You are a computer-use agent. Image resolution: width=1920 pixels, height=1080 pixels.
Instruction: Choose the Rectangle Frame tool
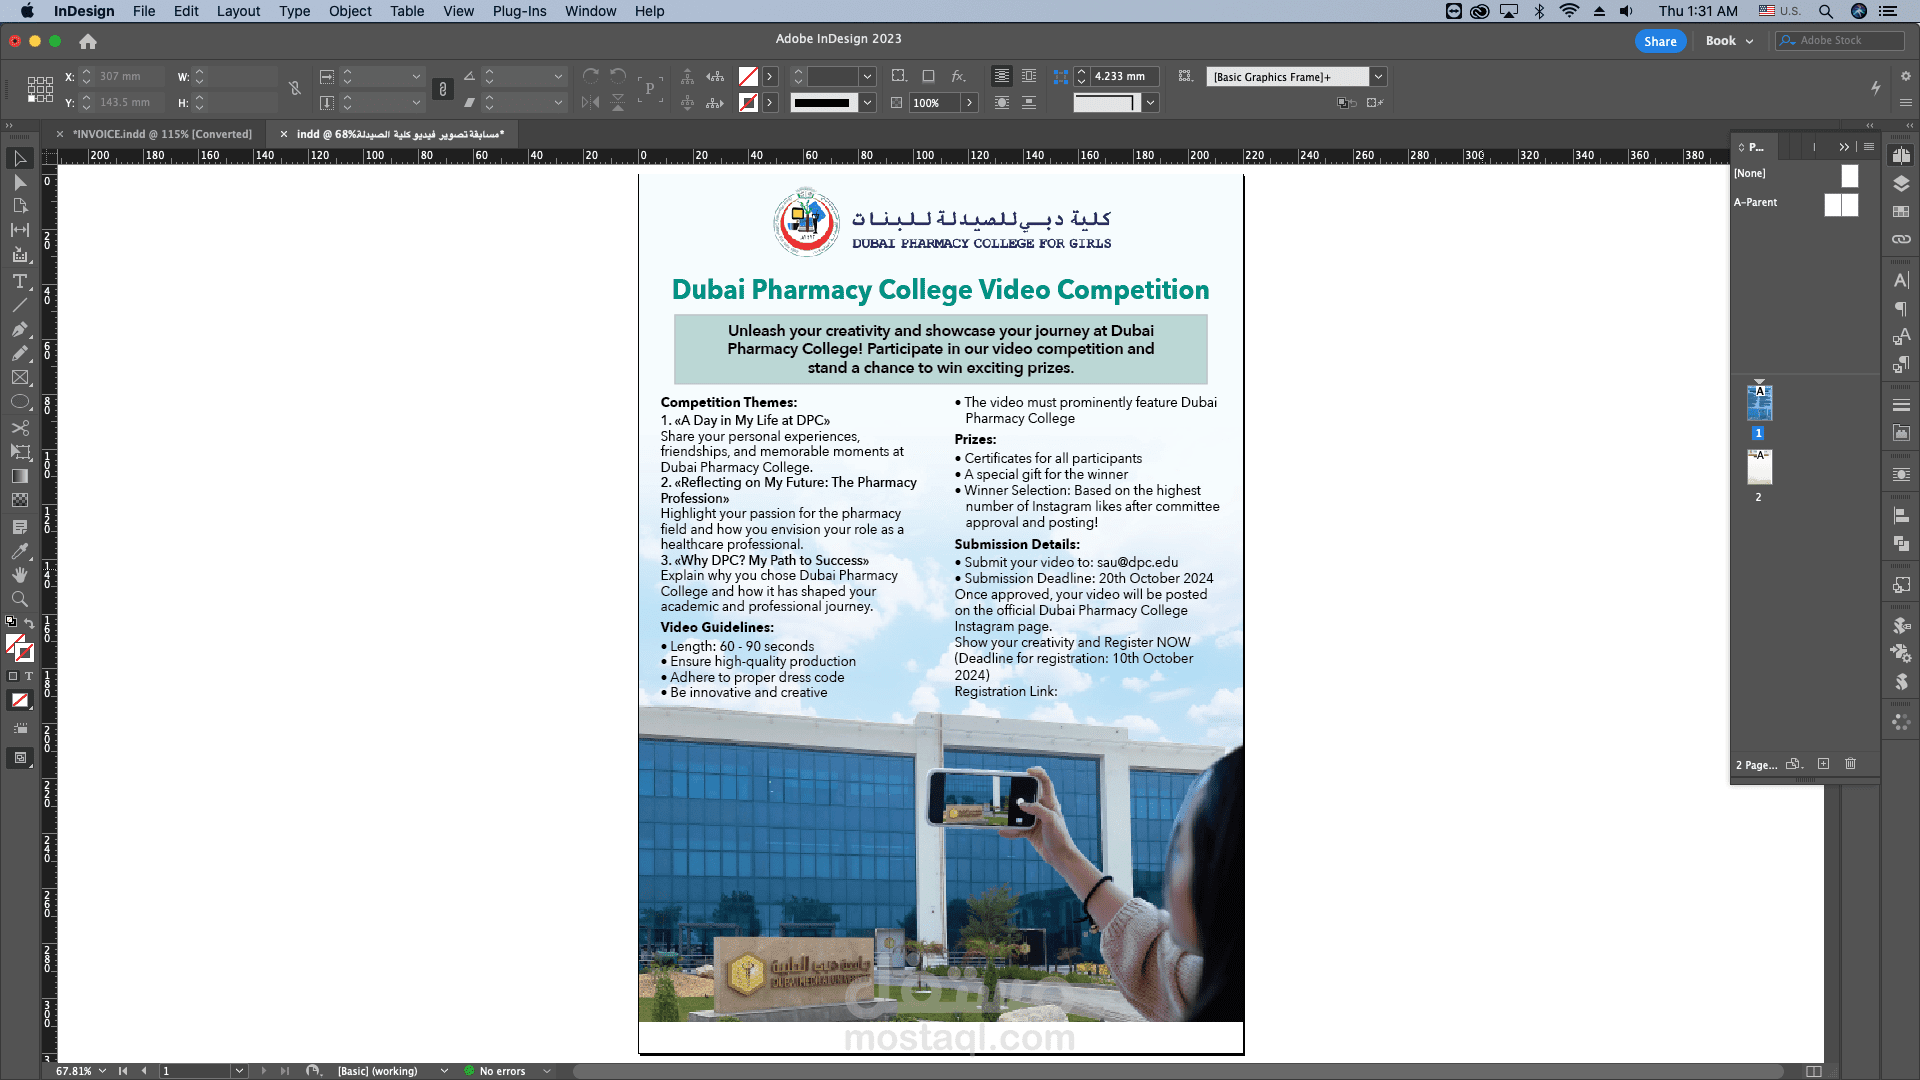[19, 378]
